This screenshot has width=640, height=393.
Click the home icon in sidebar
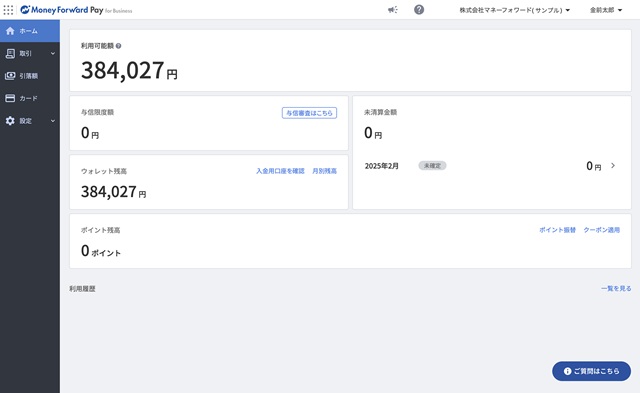tap(10, 31)
